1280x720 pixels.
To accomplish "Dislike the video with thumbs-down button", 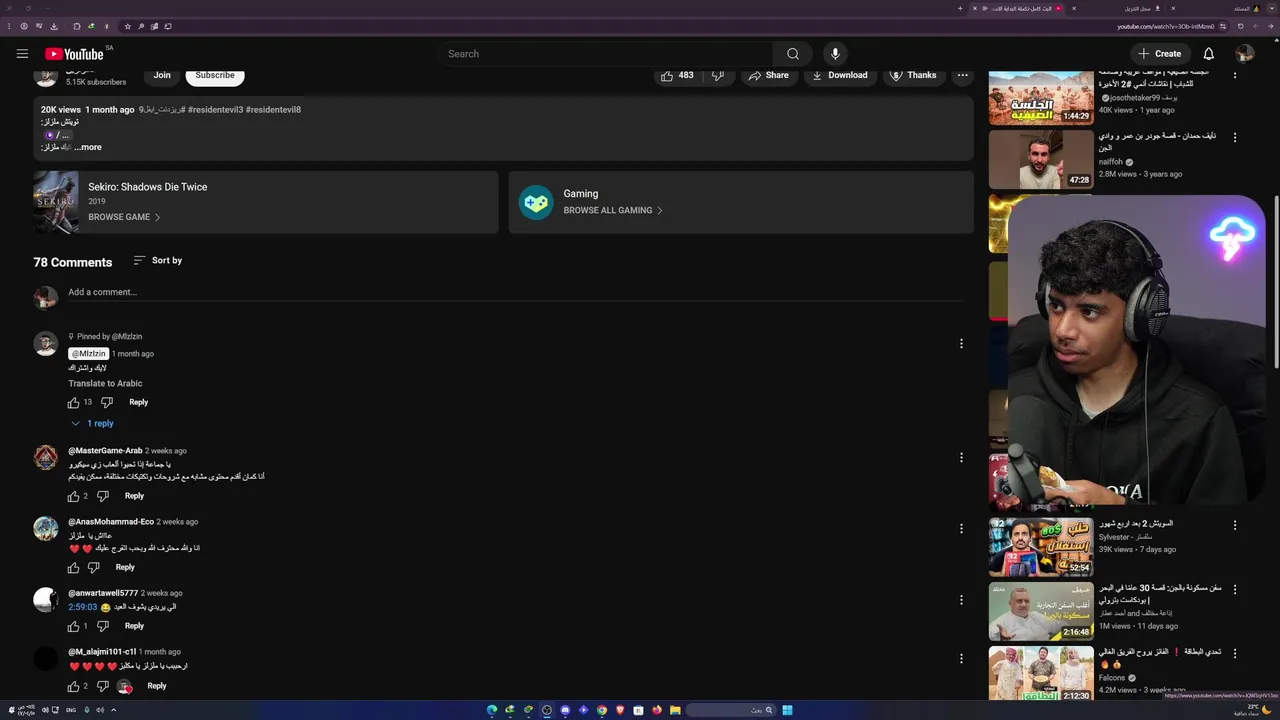I will coord(718,75).
